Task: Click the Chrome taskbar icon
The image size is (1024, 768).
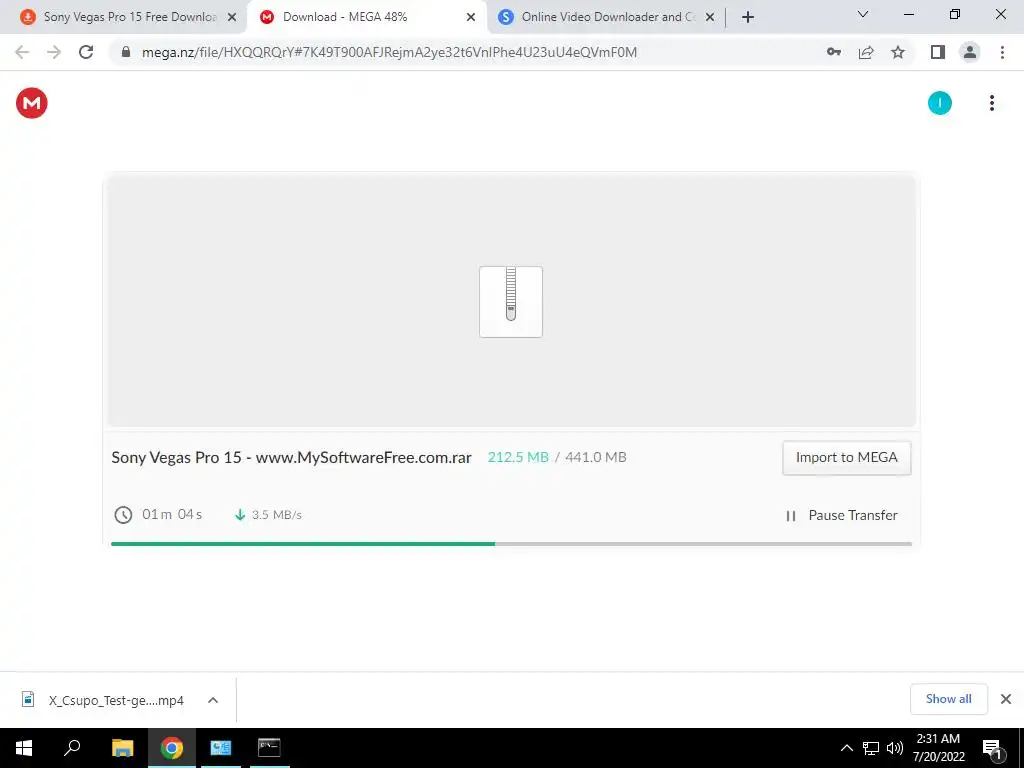Action: pyautogui.click(x=172, y=748)
